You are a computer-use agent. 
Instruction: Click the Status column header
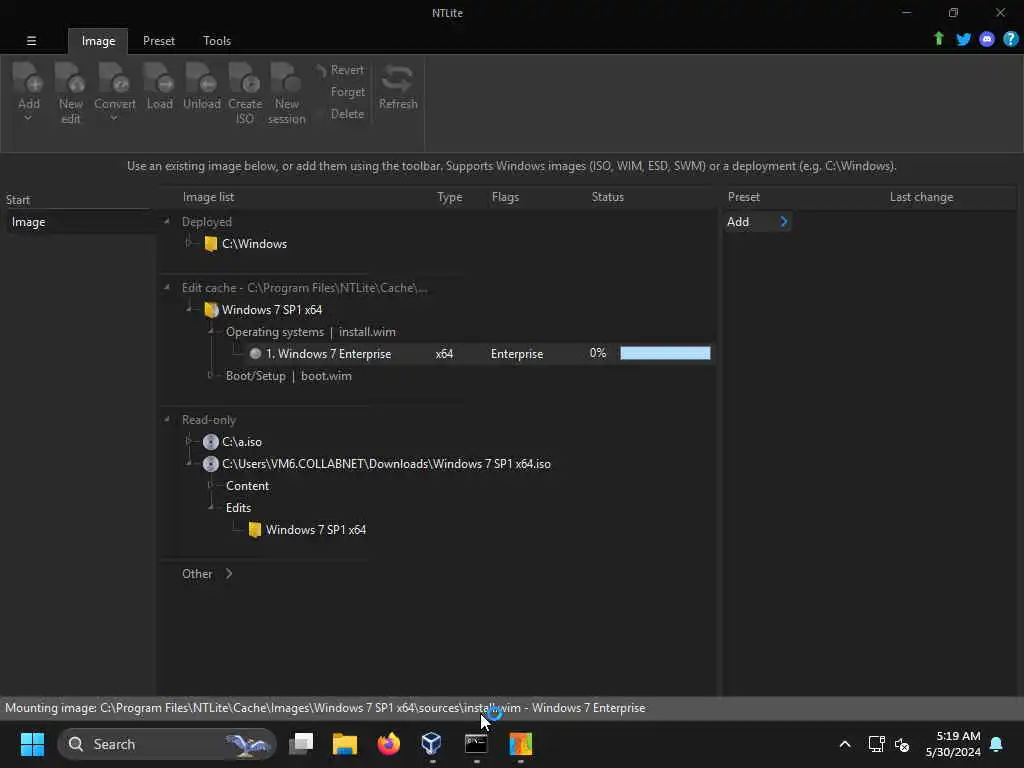point(607,197)
